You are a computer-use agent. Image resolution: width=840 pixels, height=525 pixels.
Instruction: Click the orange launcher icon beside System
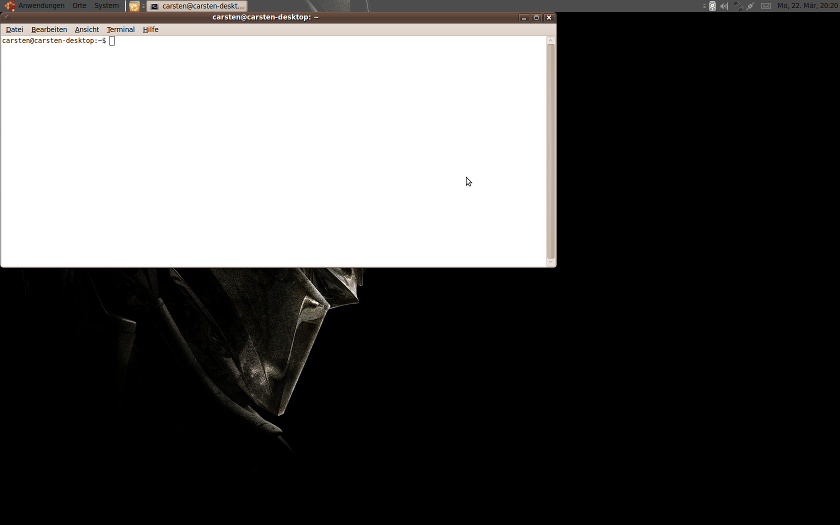tap(134, 6)
